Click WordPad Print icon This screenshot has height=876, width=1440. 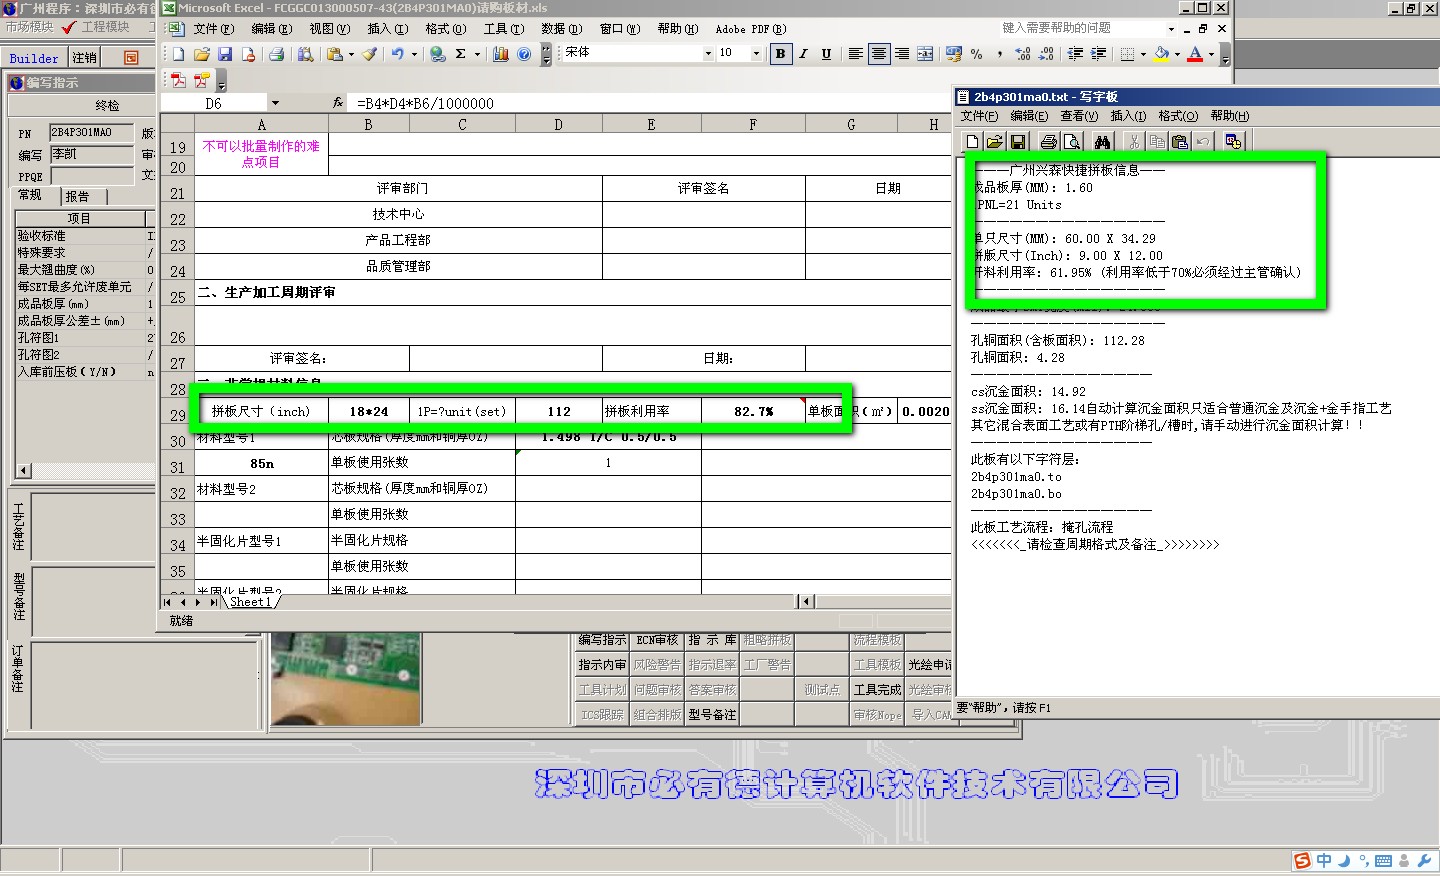1048,142
